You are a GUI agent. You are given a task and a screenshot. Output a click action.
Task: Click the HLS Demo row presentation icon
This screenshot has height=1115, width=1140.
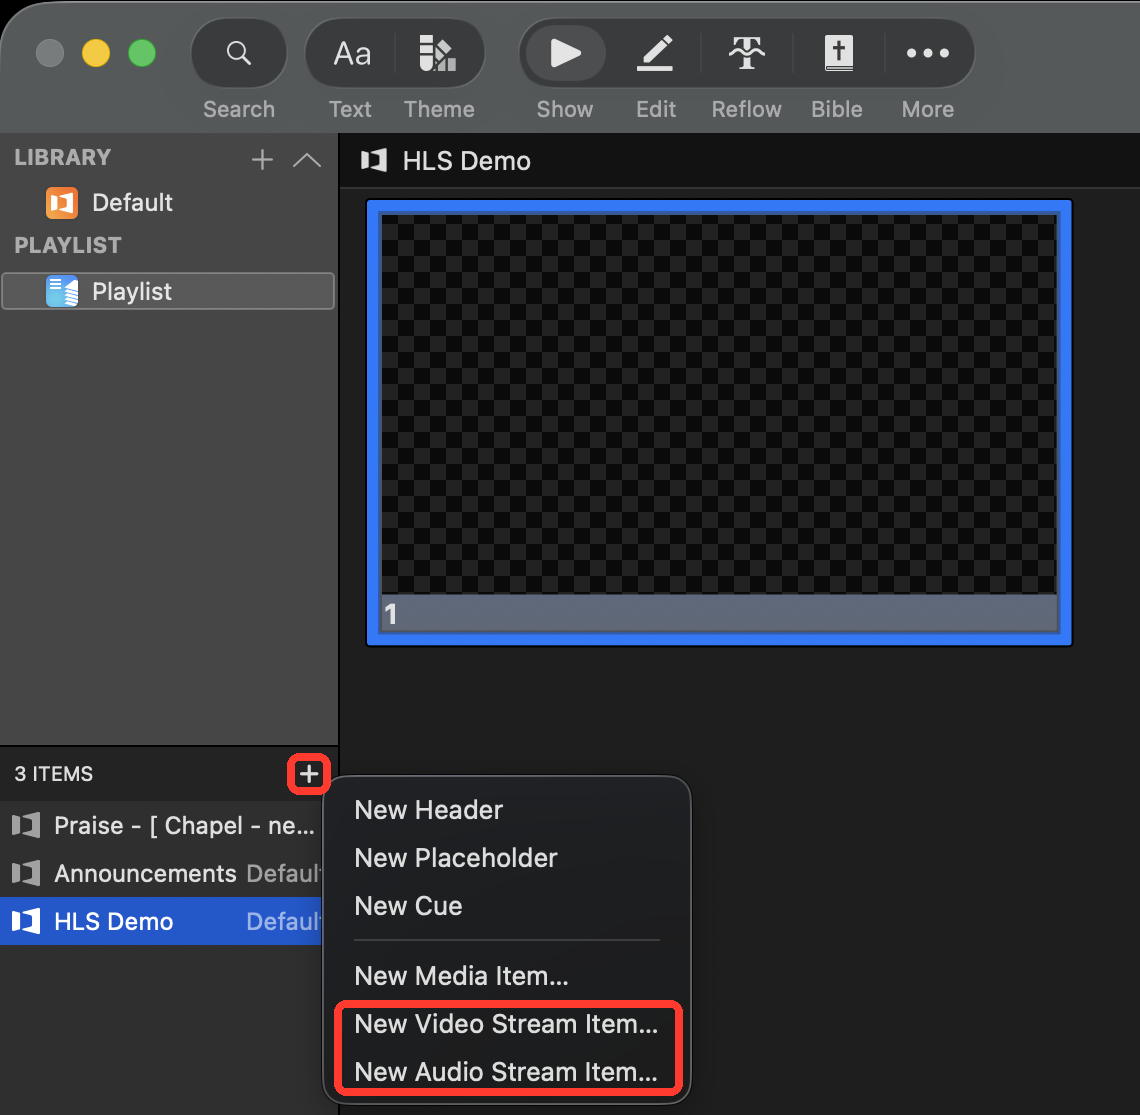tap(26, 921)
